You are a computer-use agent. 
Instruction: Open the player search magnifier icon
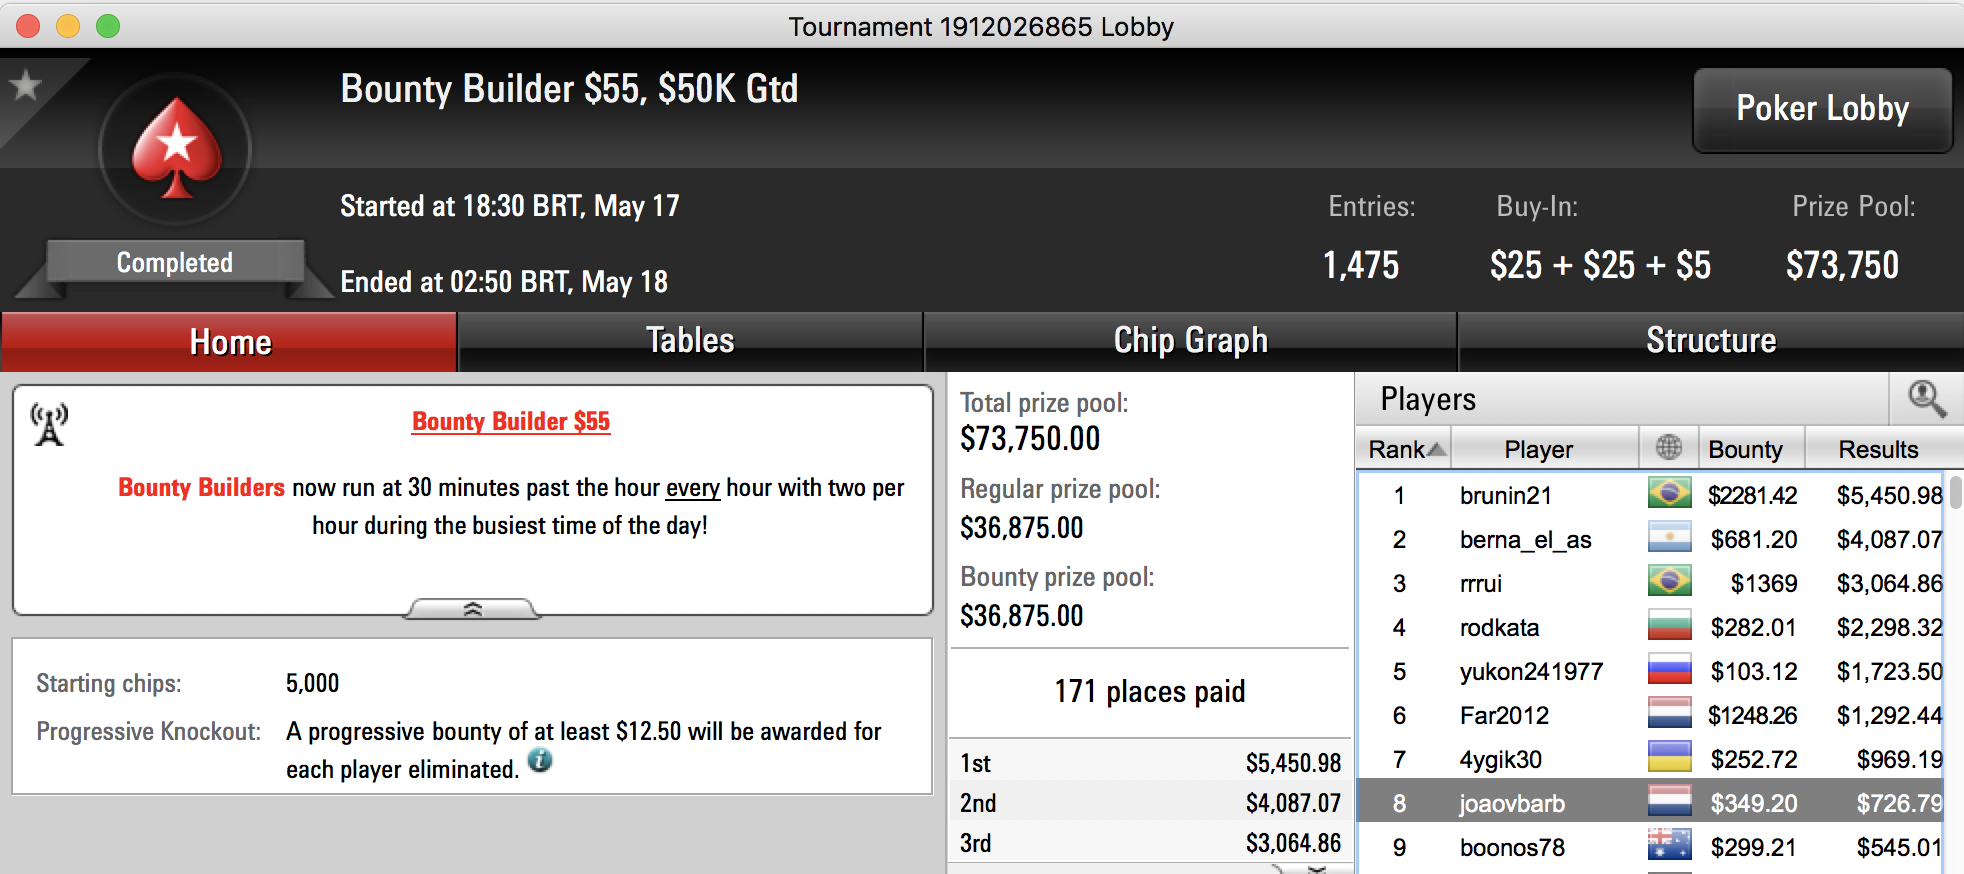[1926, 399]
